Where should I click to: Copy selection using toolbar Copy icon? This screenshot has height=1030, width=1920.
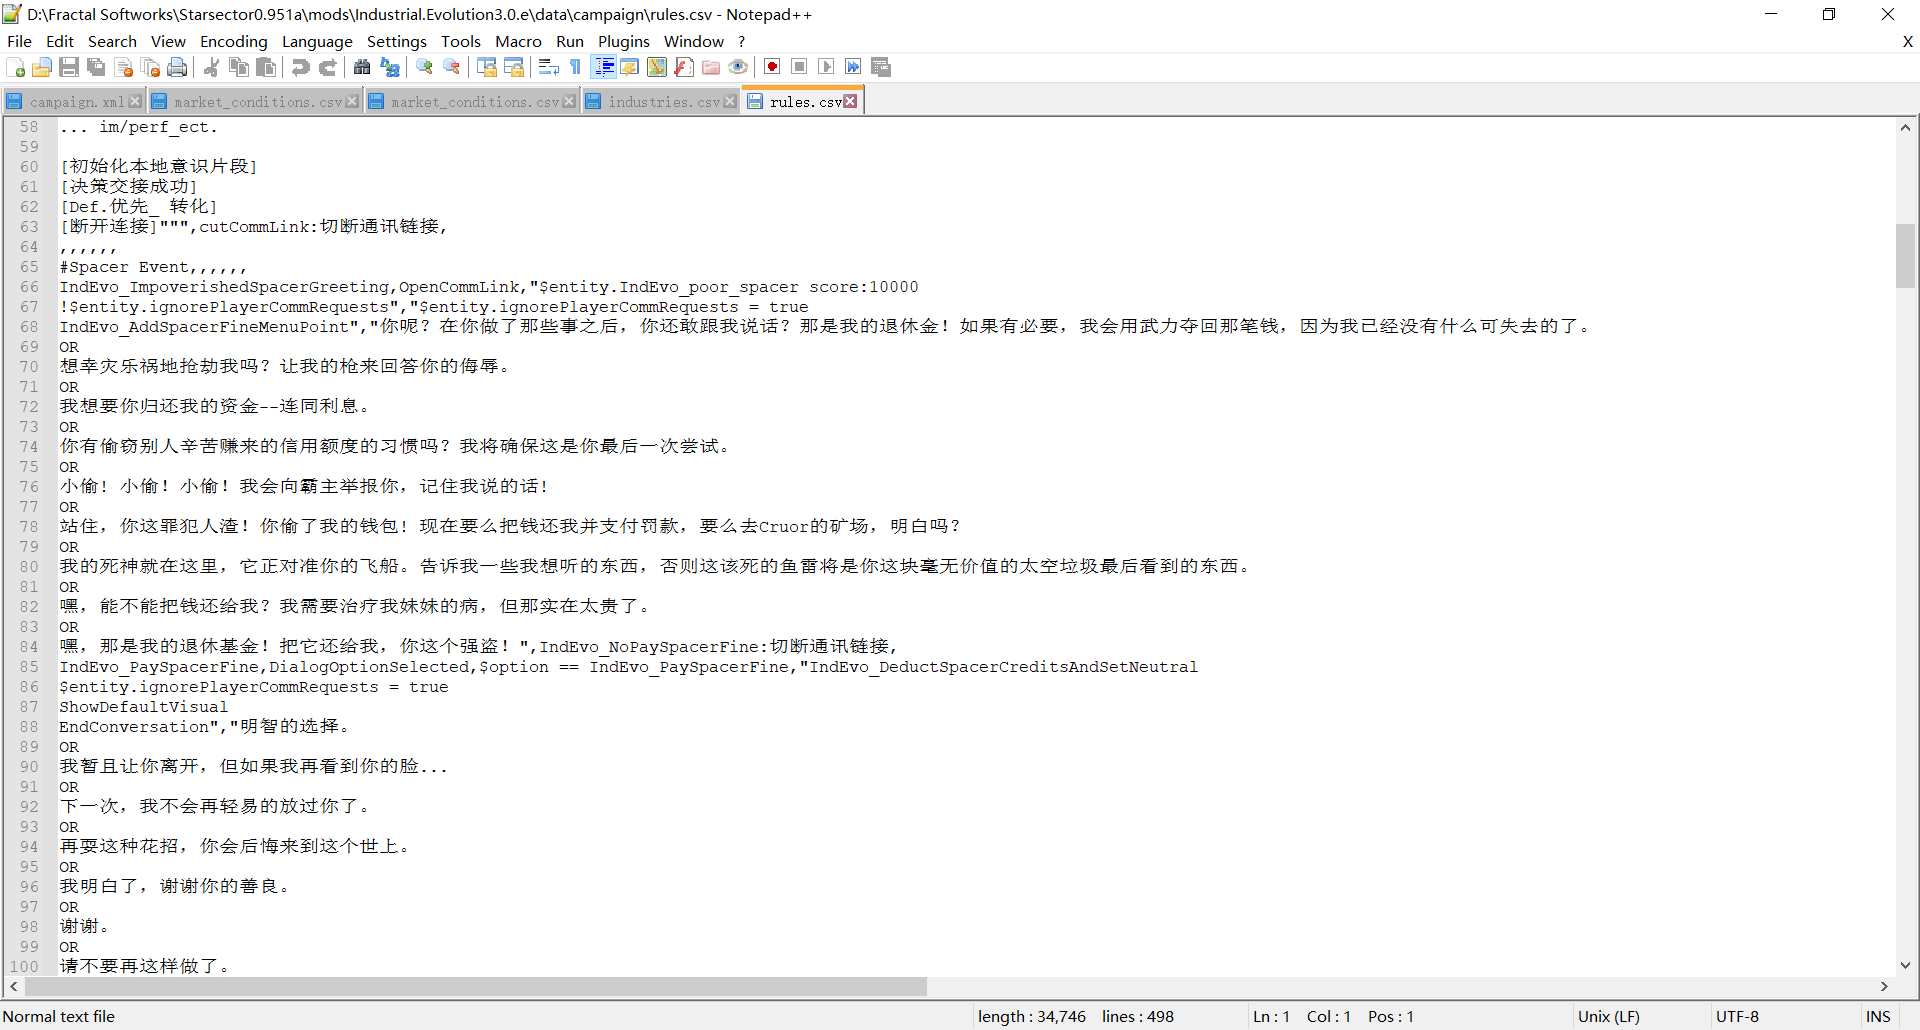point(239,67)
